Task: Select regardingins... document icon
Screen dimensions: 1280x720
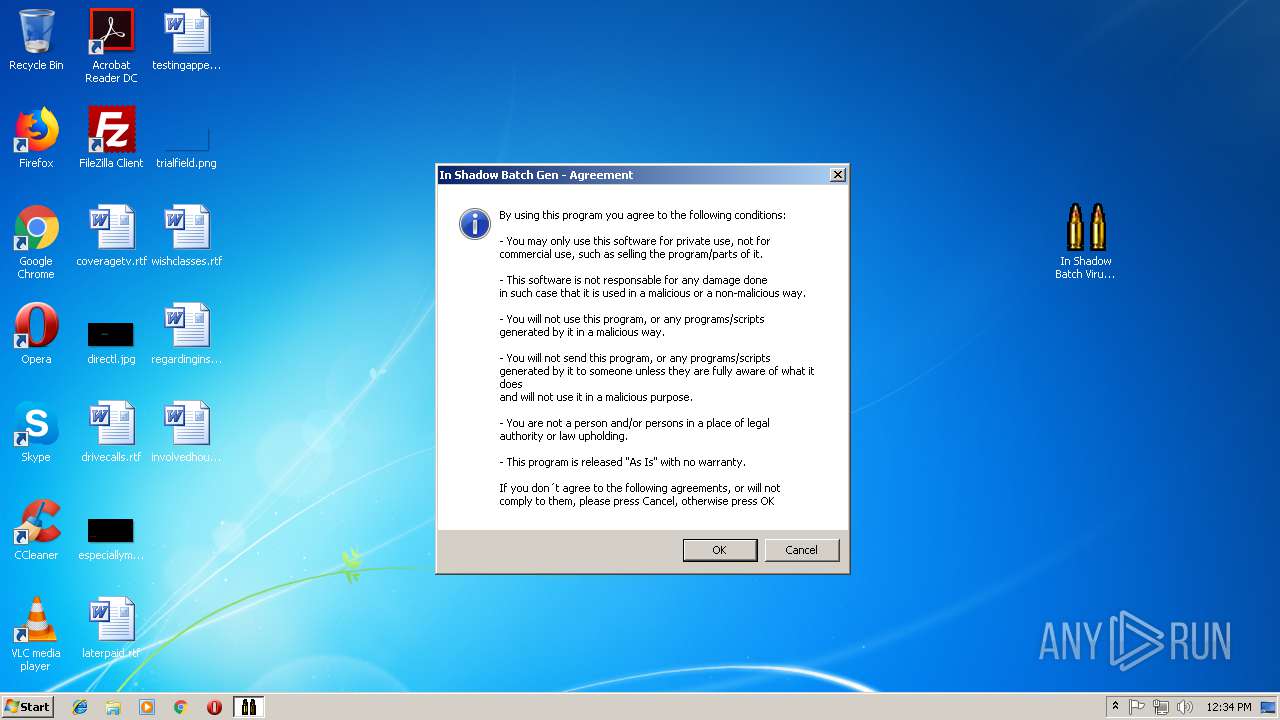Action: tap(186, 334)
